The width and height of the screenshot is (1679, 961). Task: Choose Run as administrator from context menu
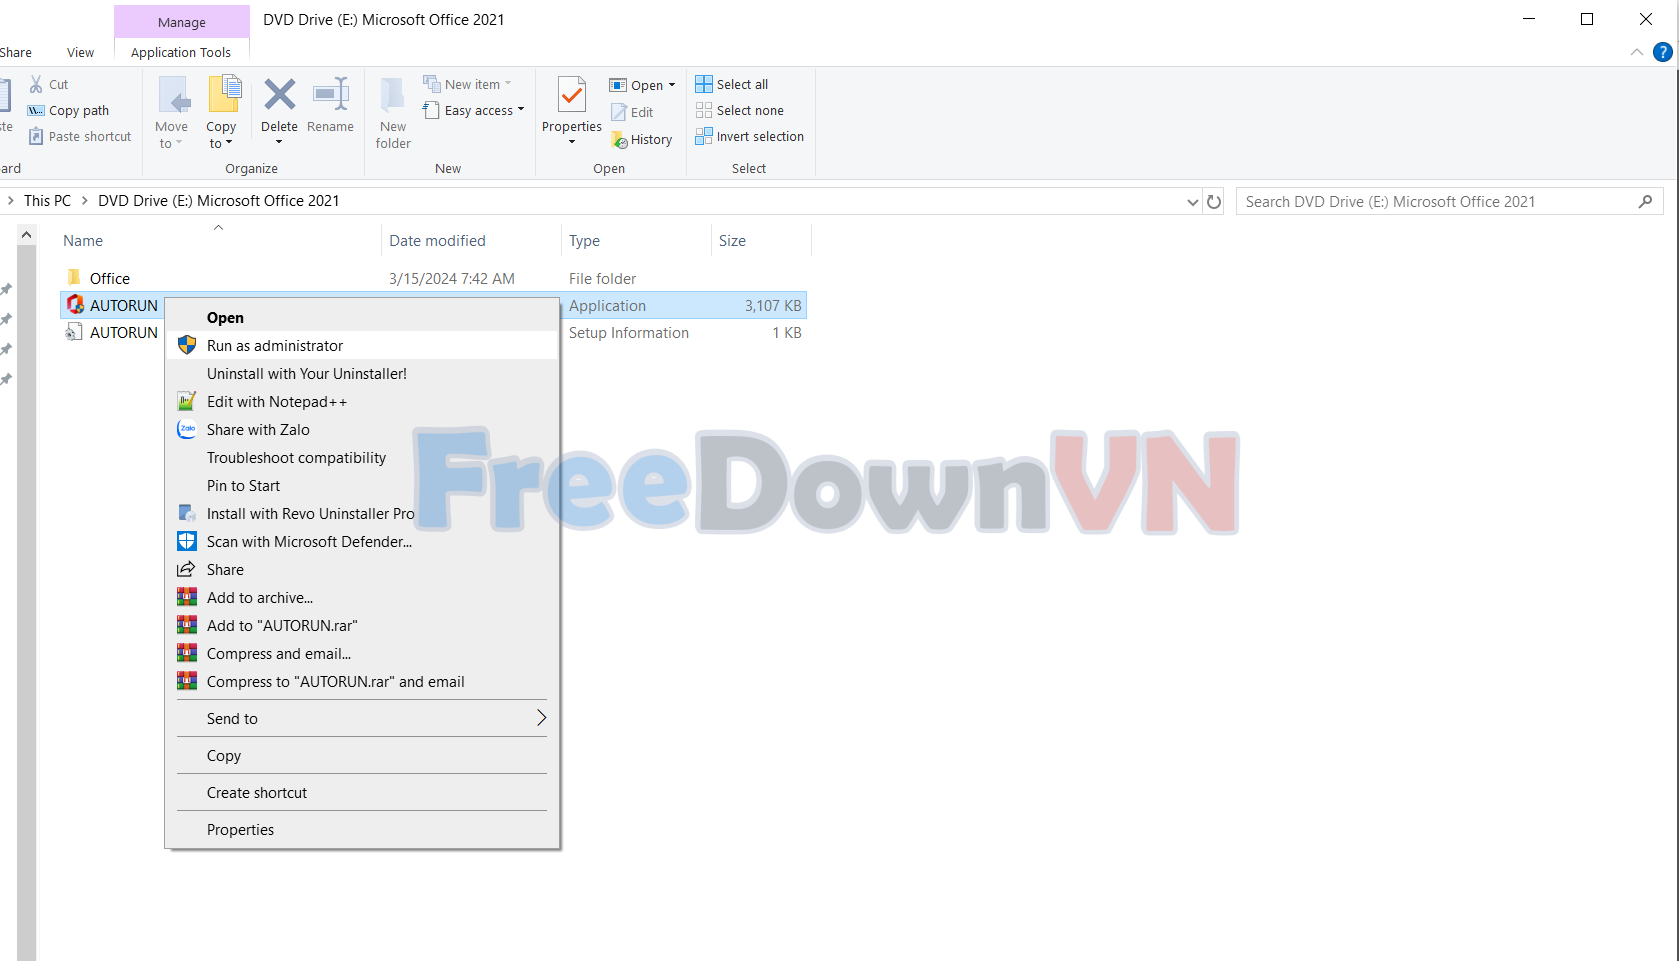point(275,346)
